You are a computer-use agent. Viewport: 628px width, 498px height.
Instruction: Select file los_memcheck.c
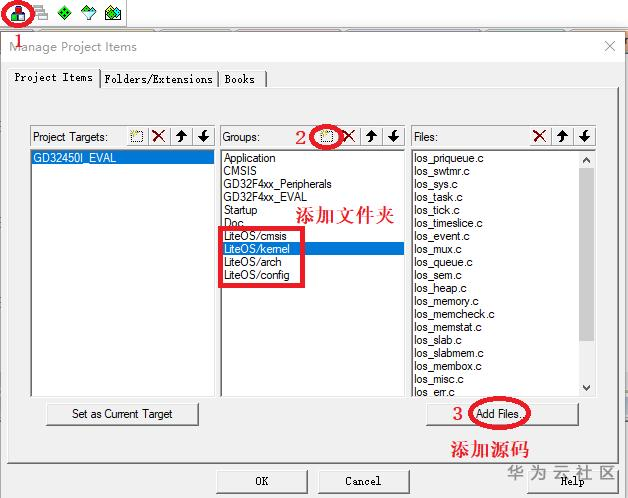[x=496, y=314]
